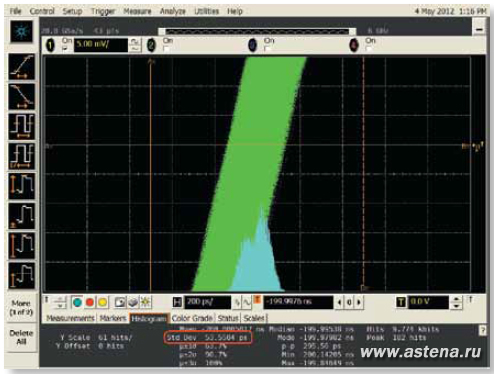This screenshot has width=494, height=374.
Task: Click the yellow single acquisition button
Action: tap(103, 302)
